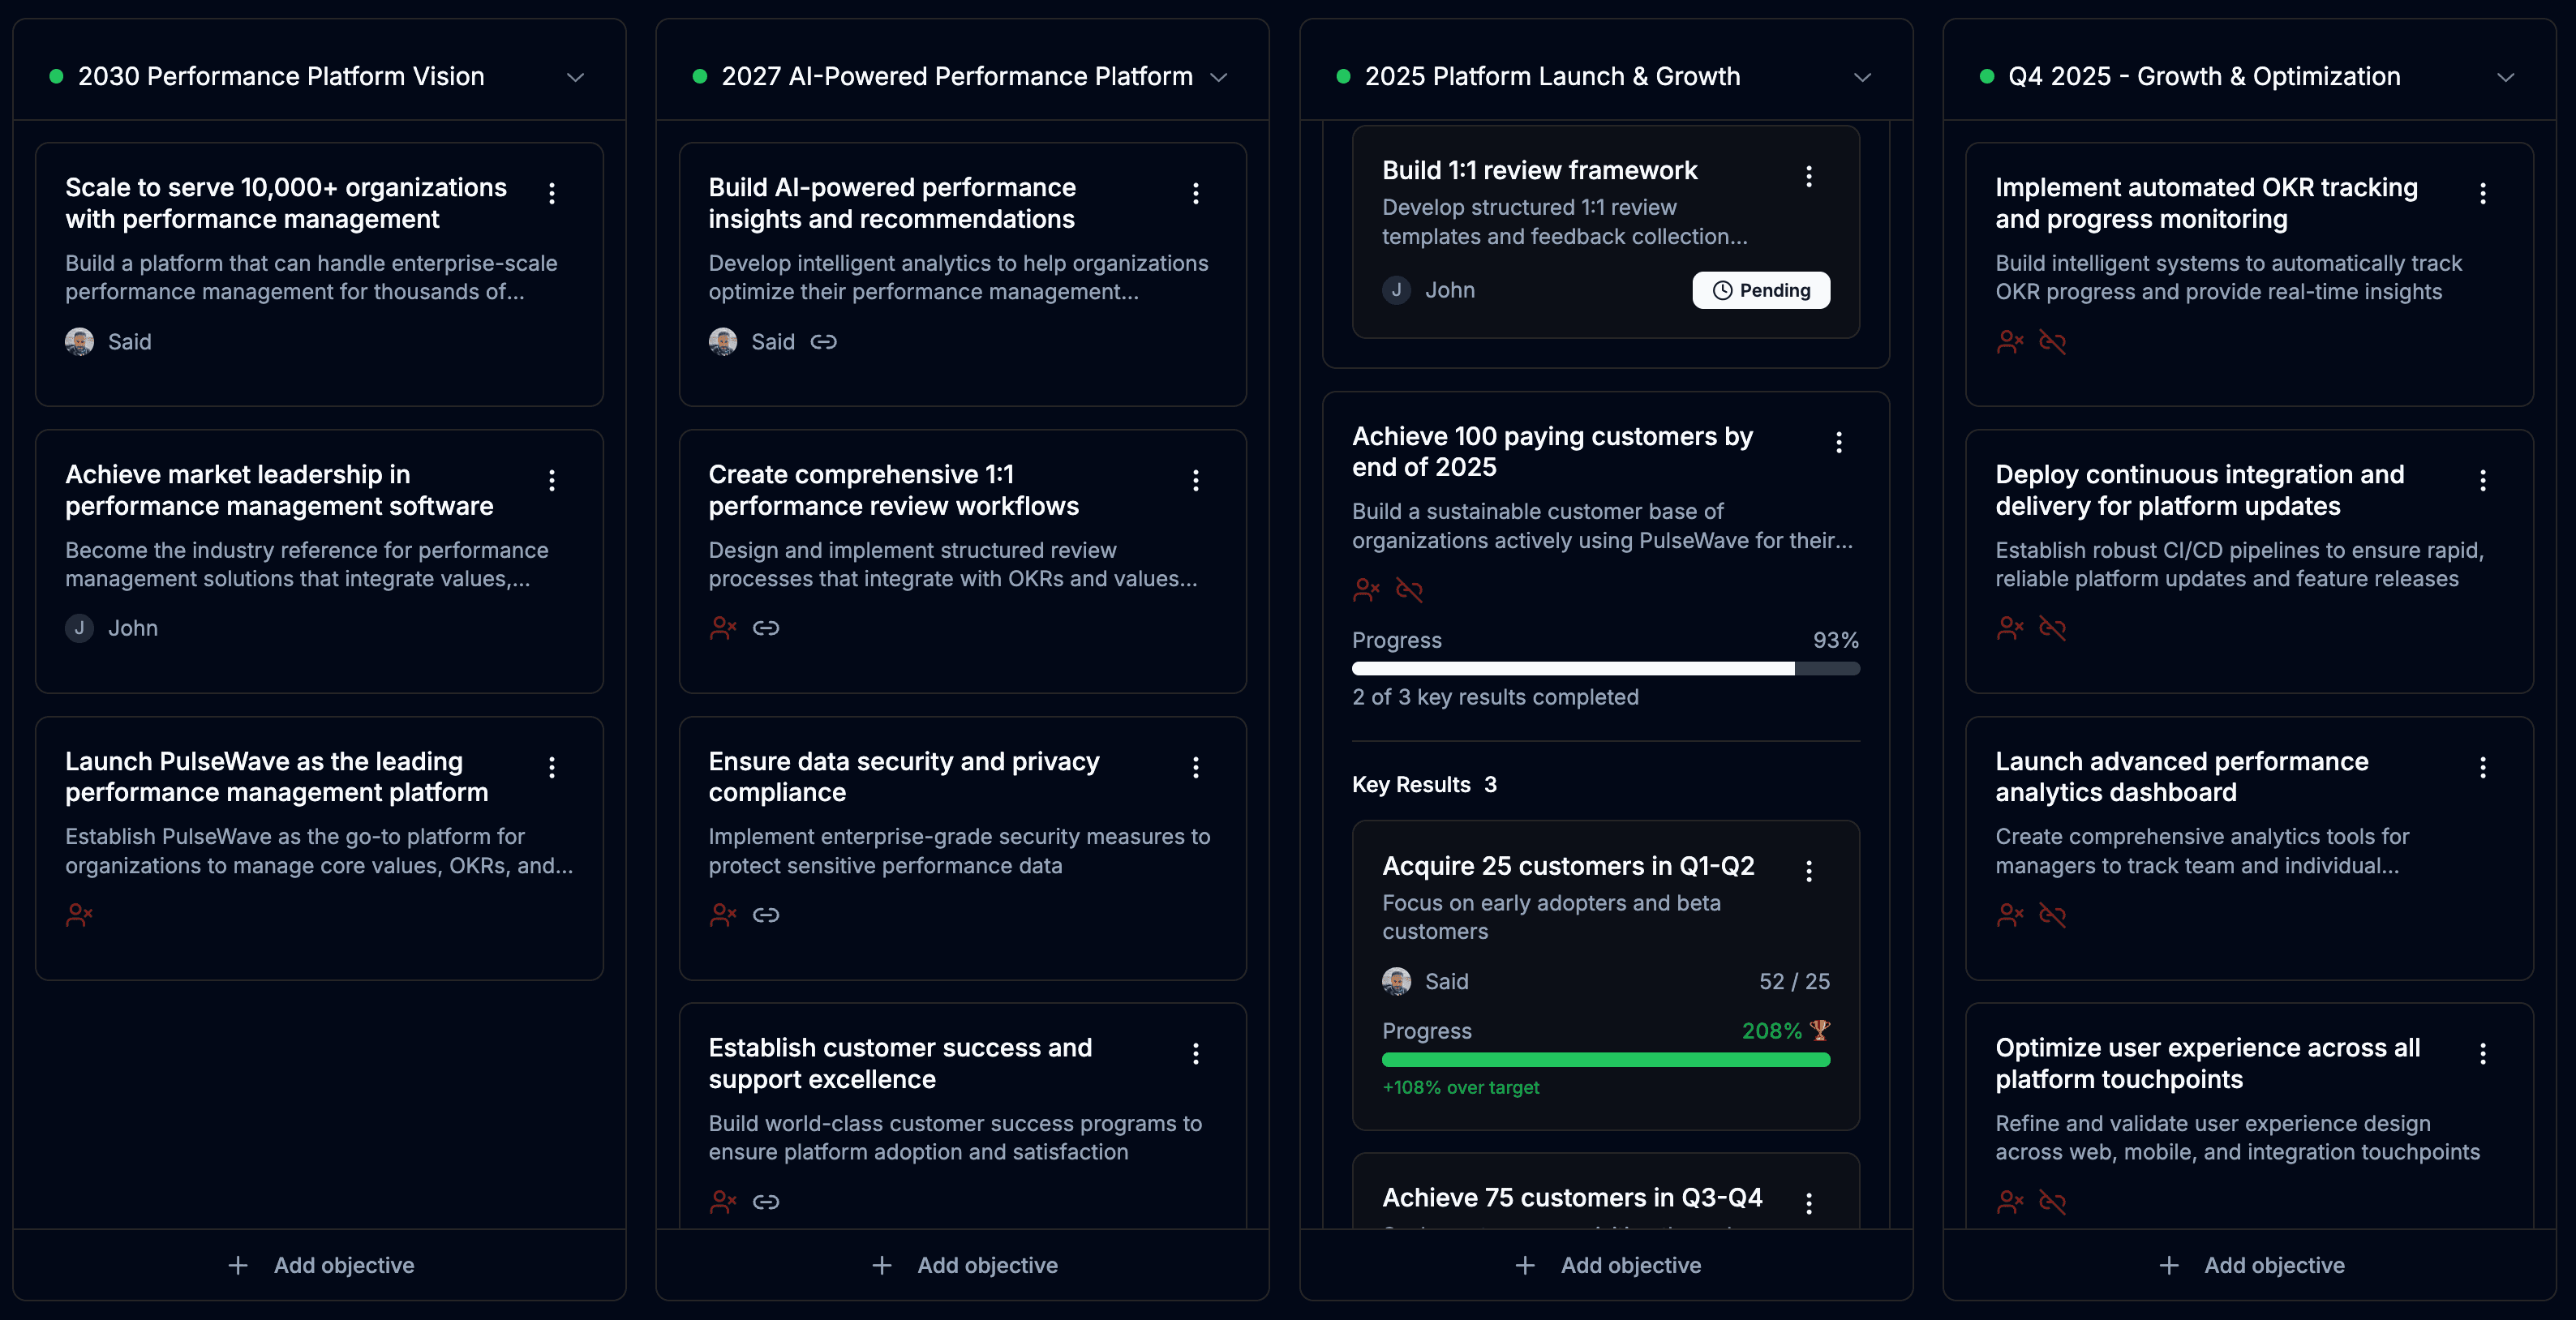Collapse 2025 Platform Launch & Growth chevron
Viewport: 2576px width, 1320px height.
(1861, 77)
